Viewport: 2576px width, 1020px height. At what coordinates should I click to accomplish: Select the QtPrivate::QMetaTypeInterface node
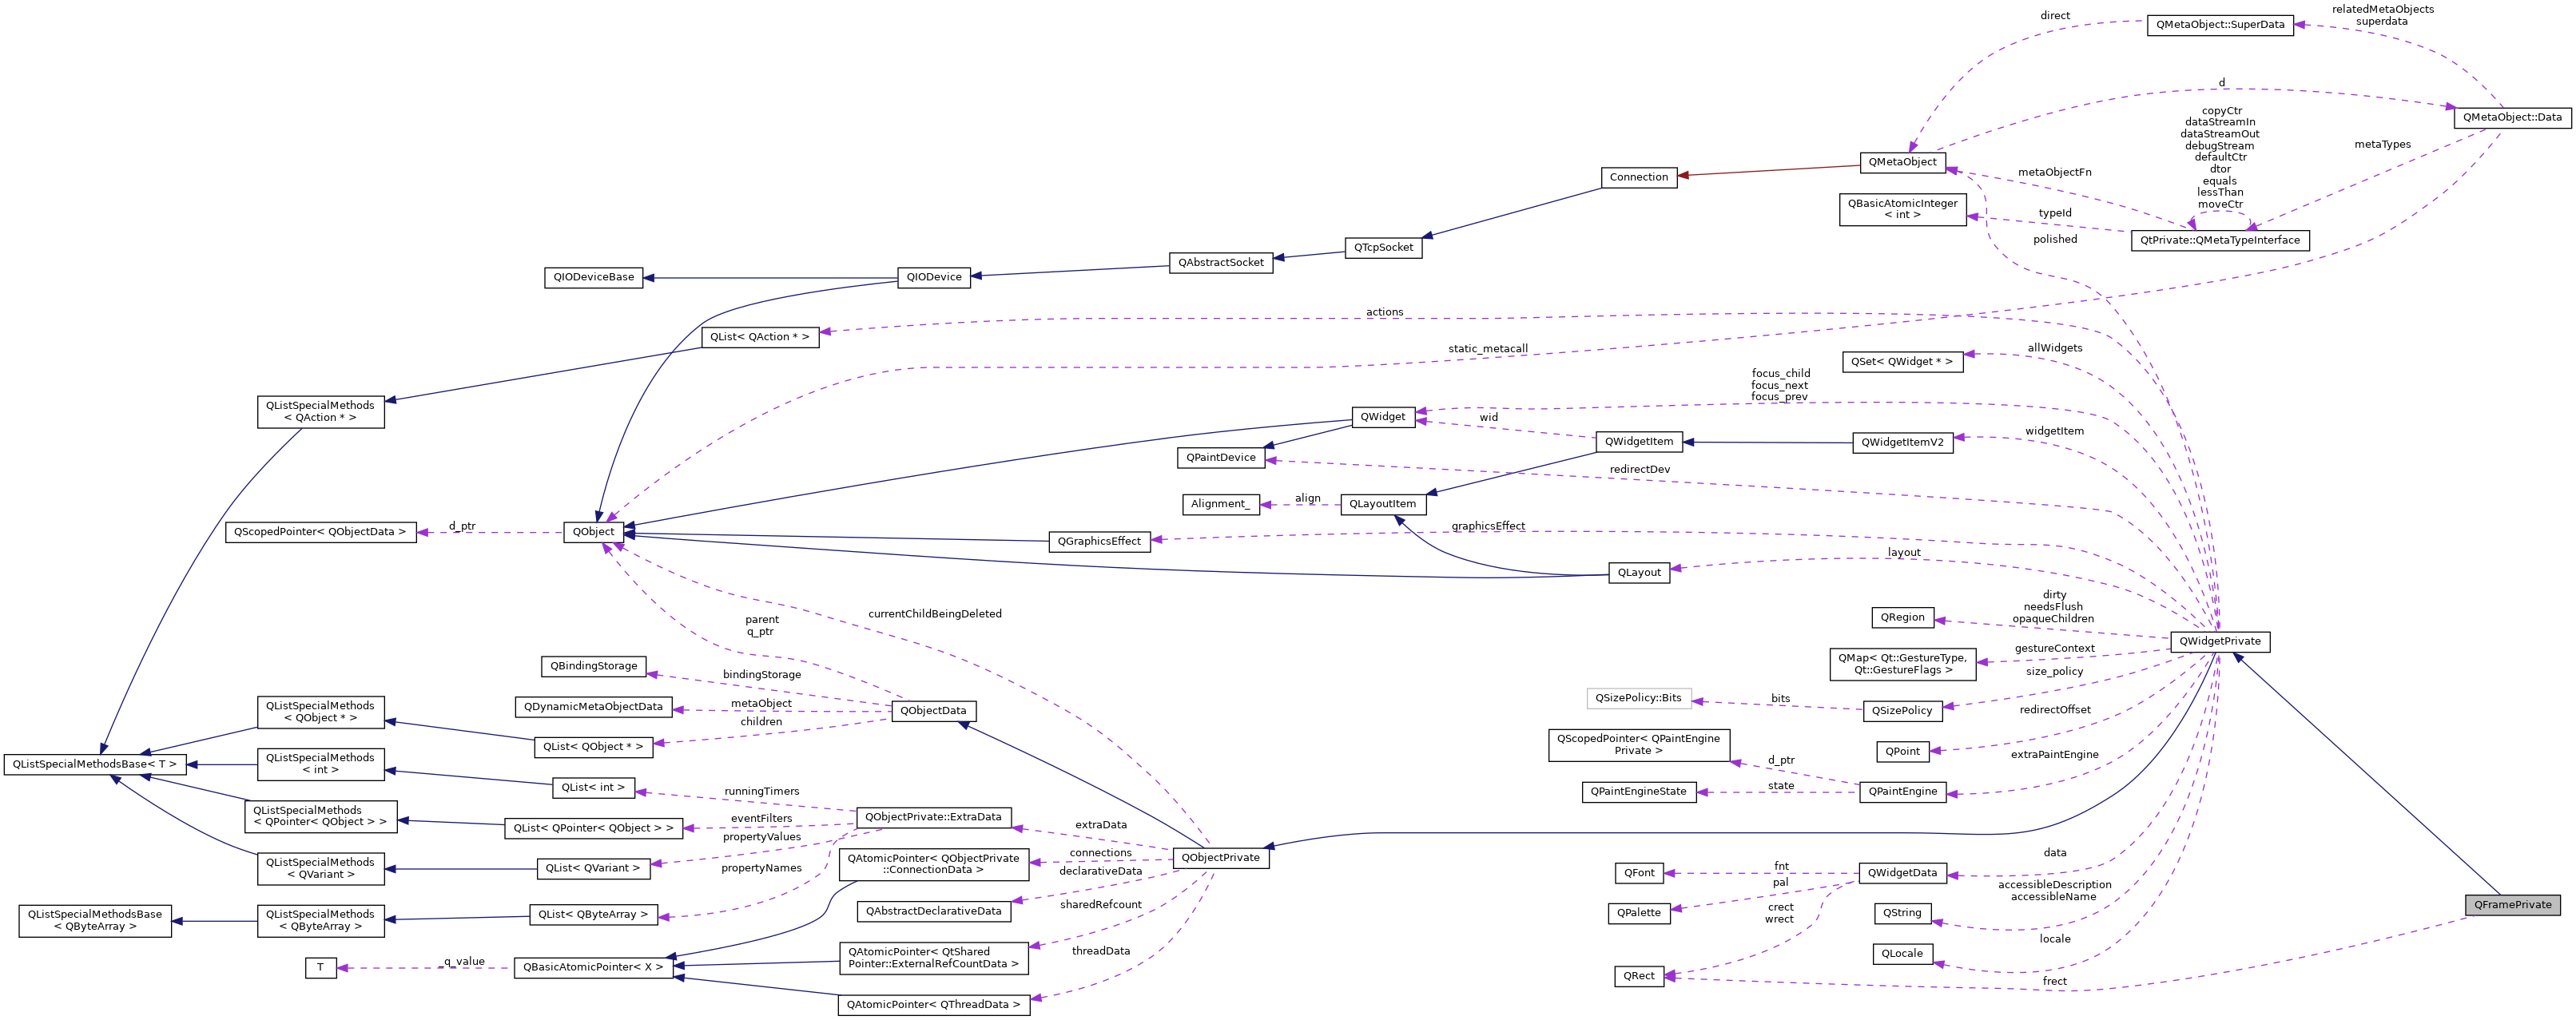tap(2220, 241)
